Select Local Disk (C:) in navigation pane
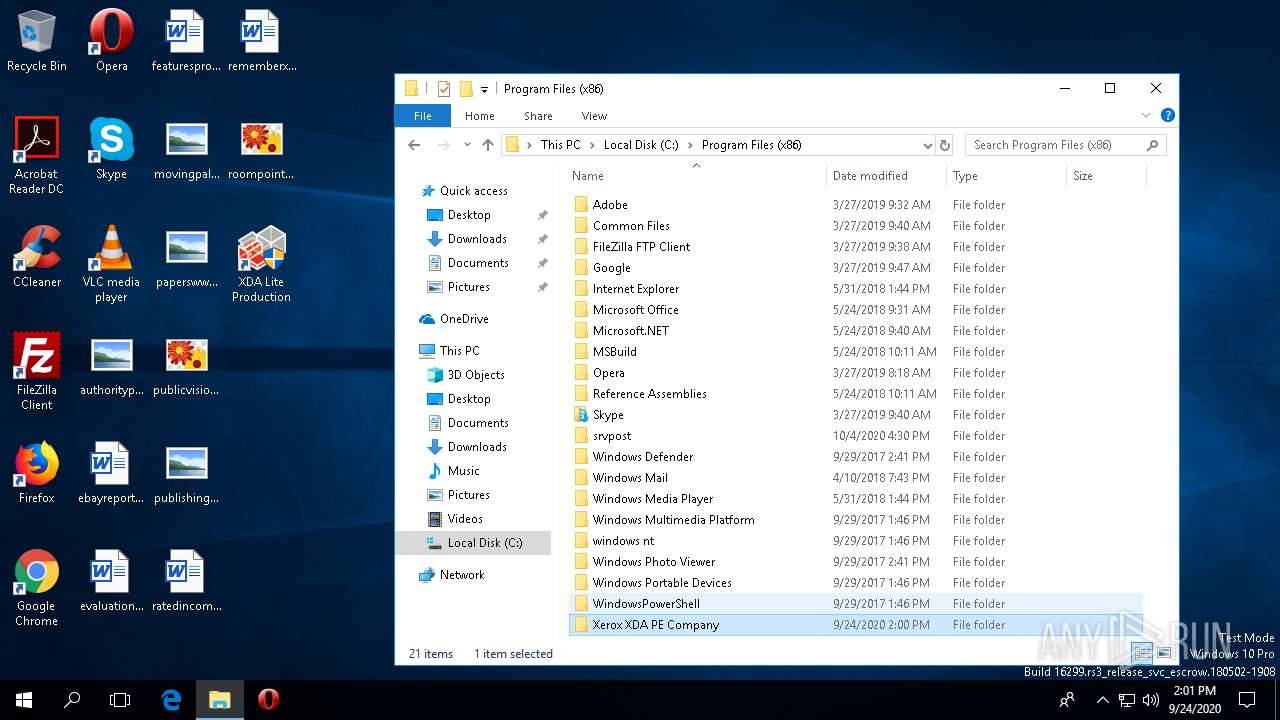1280x720 pixels. click(x=474, y=543)
